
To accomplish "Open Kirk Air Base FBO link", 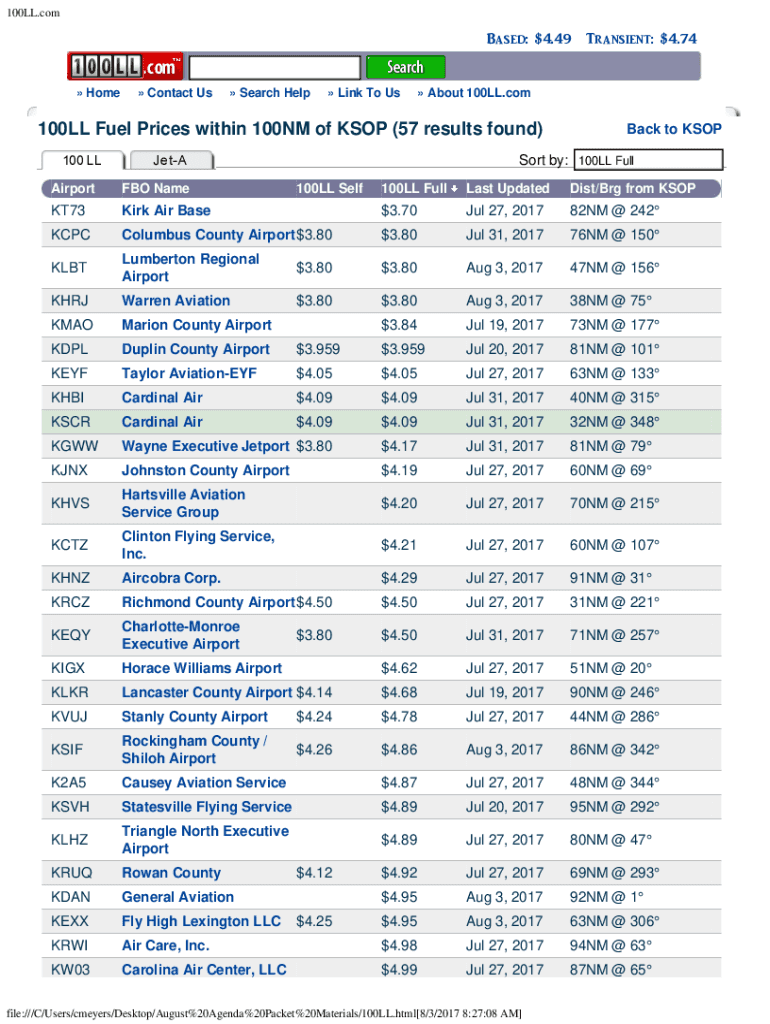I will tap(166, 211).
